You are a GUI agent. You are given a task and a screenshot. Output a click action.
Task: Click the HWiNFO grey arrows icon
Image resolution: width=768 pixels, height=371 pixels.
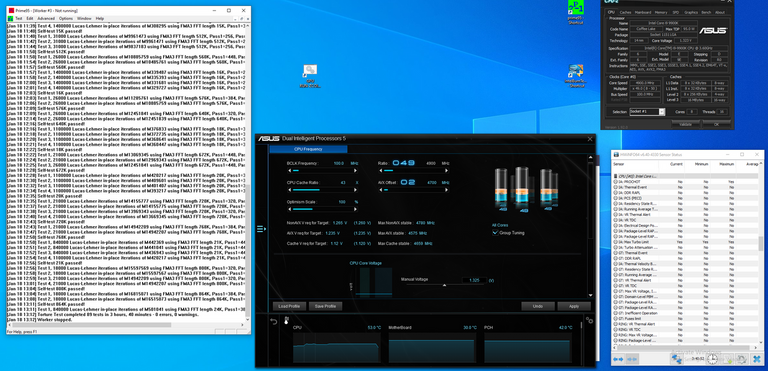(x=632, y=359)
